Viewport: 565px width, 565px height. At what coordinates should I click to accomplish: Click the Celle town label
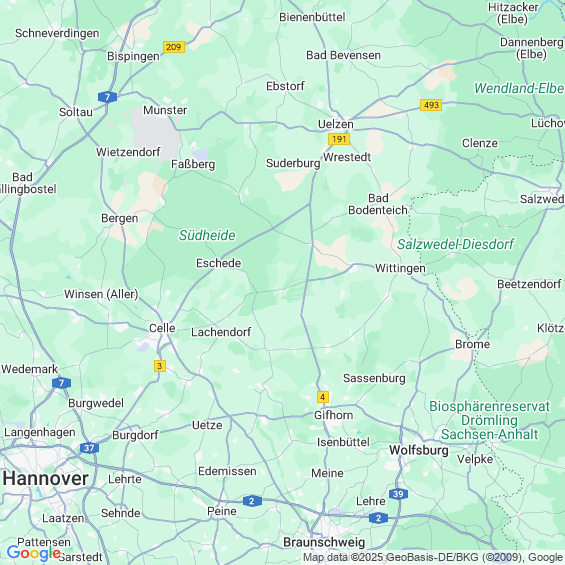[162, 328]
